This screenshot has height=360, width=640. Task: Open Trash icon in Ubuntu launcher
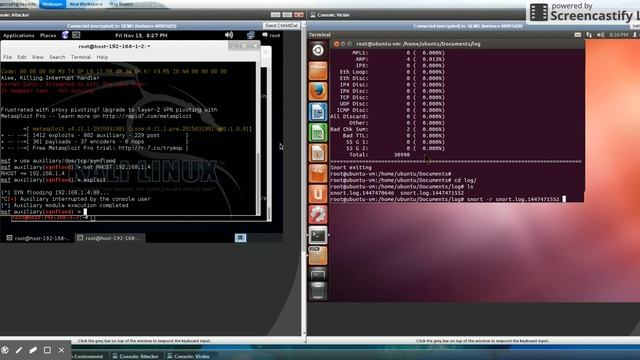pos(318,291)
